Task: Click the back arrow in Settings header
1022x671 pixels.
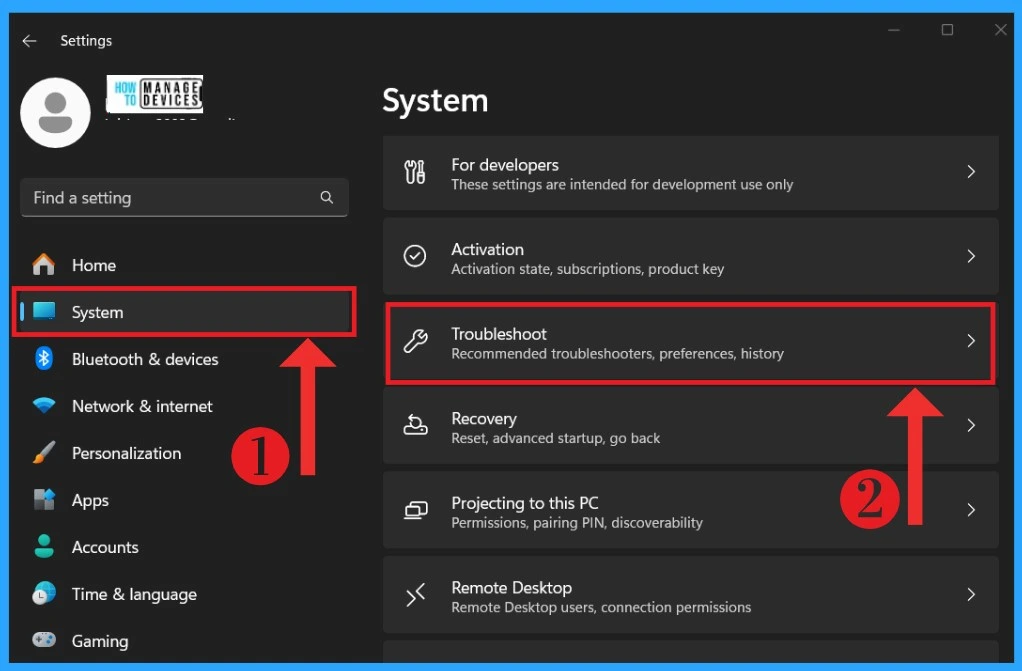Action: 30,41
